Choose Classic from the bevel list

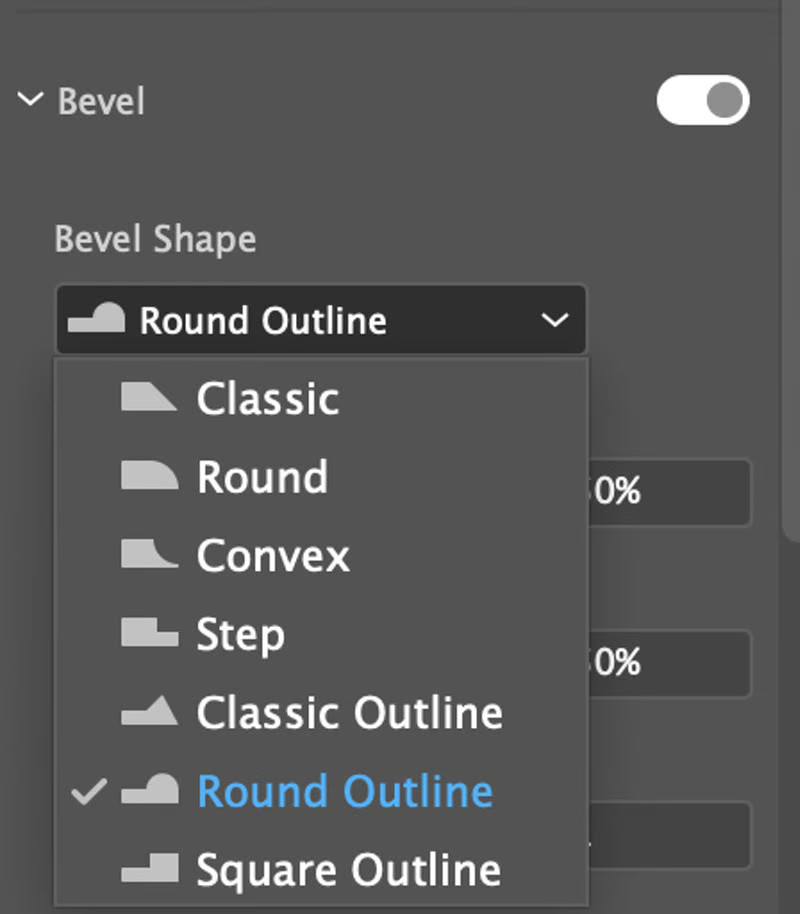268,399
